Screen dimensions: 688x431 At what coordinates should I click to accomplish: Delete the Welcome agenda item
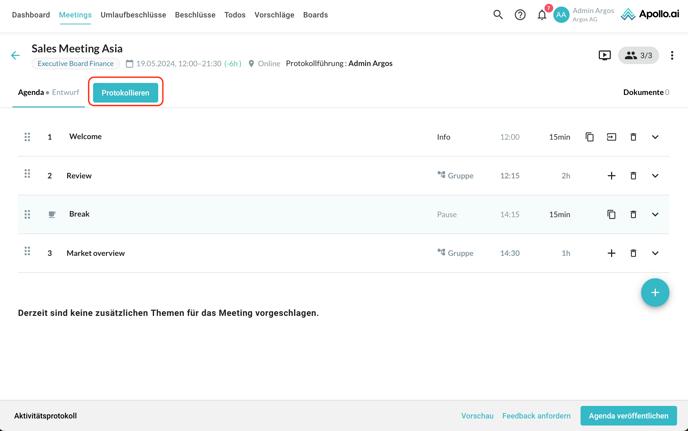633,137
